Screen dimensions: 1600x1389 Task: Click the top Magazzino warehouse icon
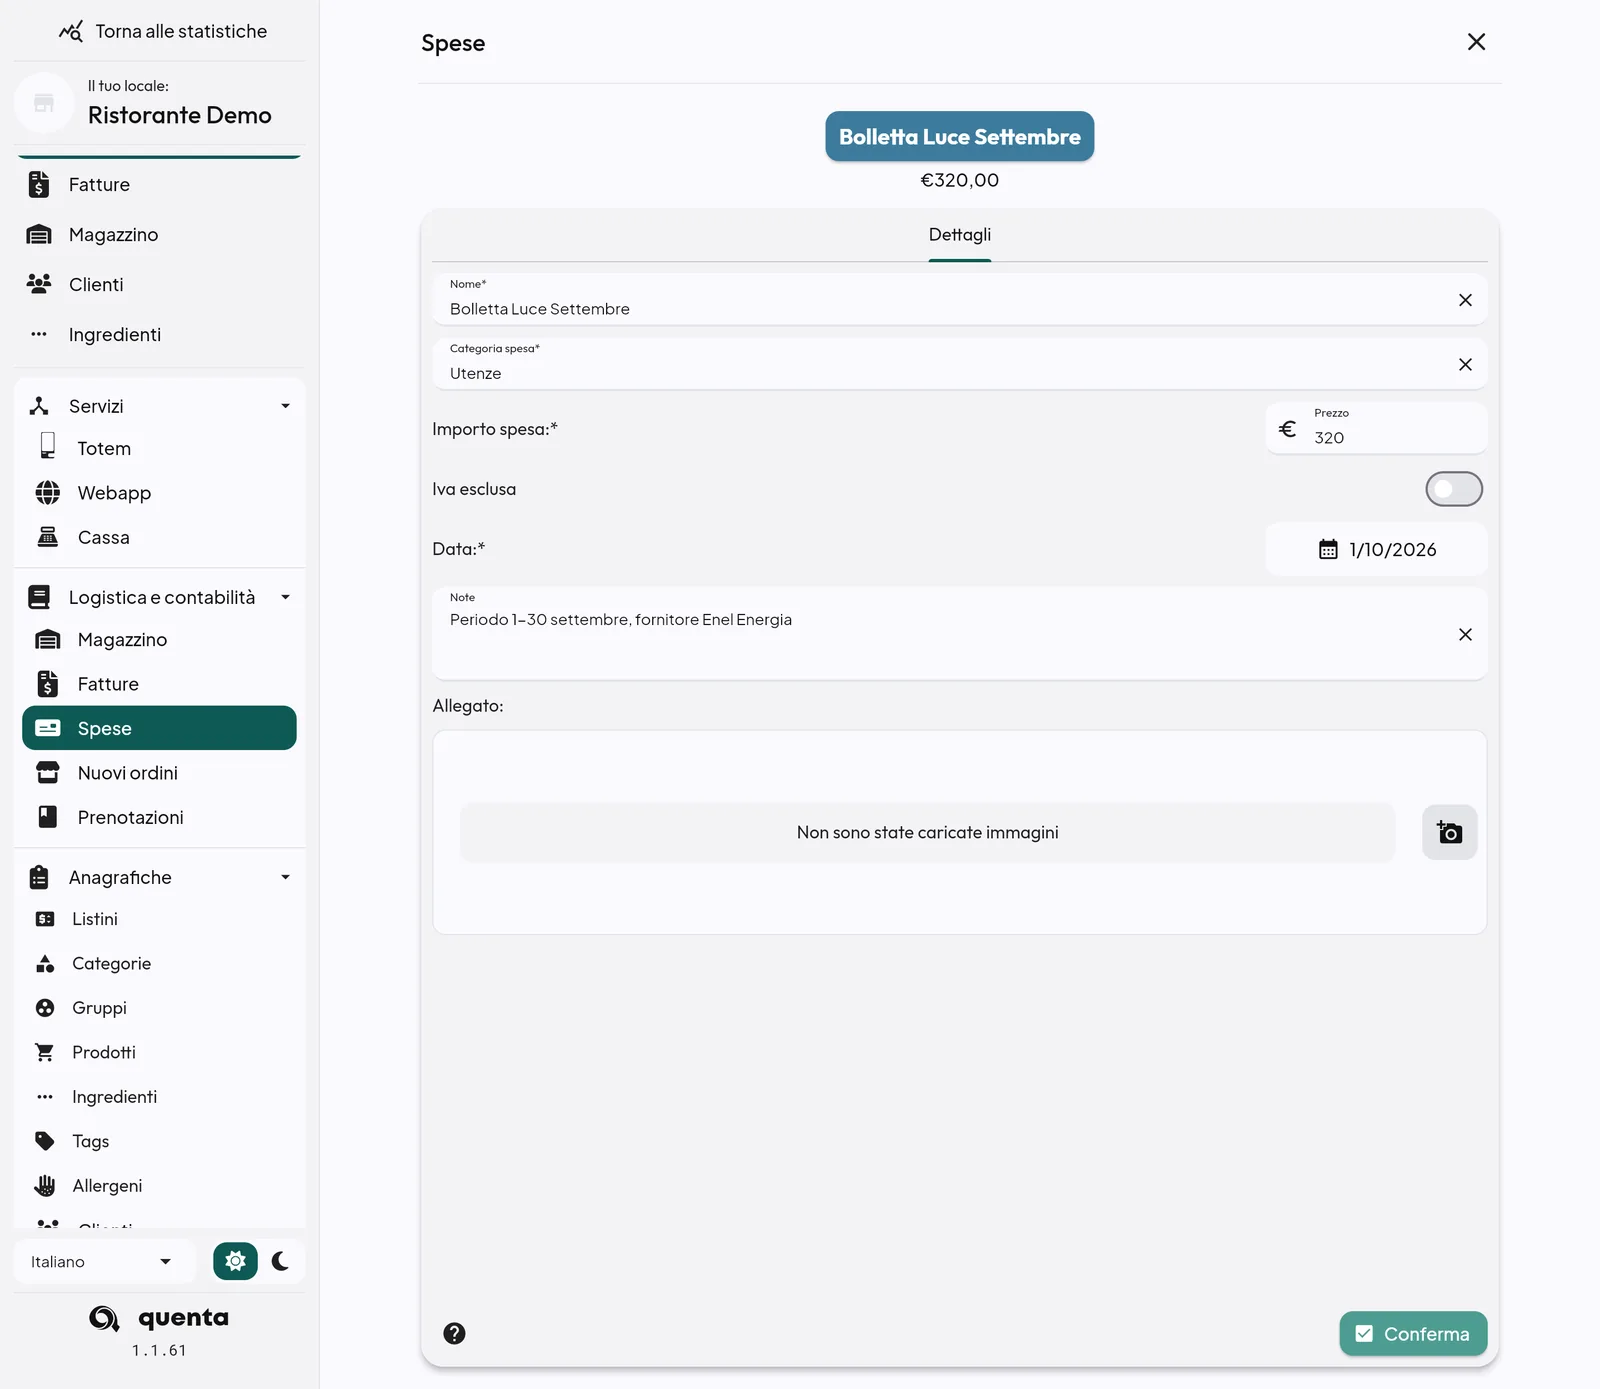[x=39, y=235]
